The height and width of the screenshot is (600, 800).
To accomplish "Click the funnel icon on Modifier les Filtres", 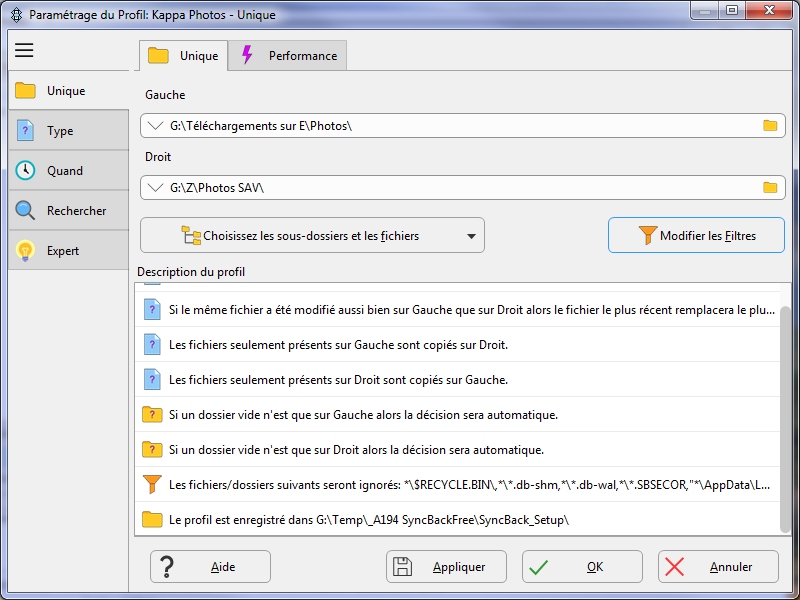I will point(647,235).
